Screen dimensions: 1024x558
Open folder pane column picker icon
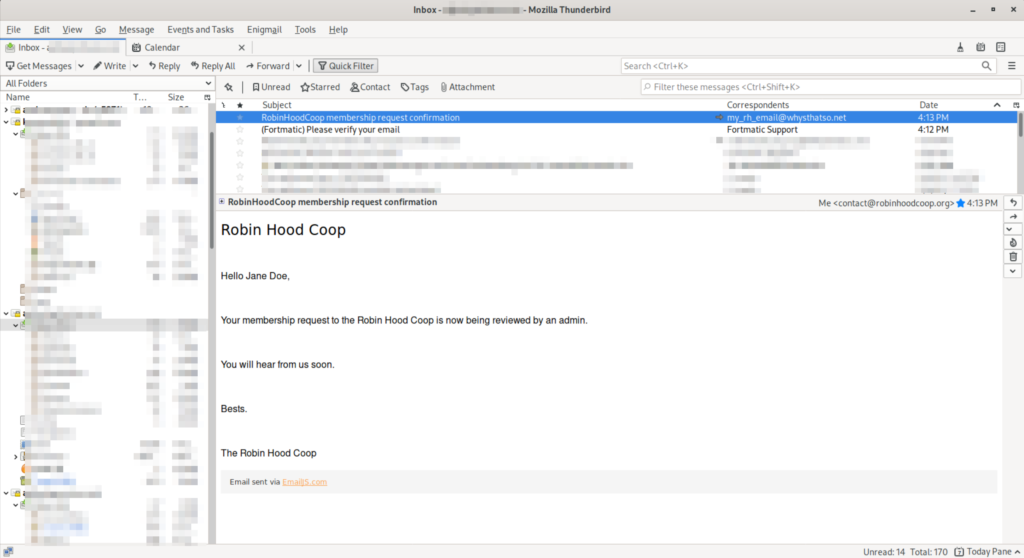[207, 97]
